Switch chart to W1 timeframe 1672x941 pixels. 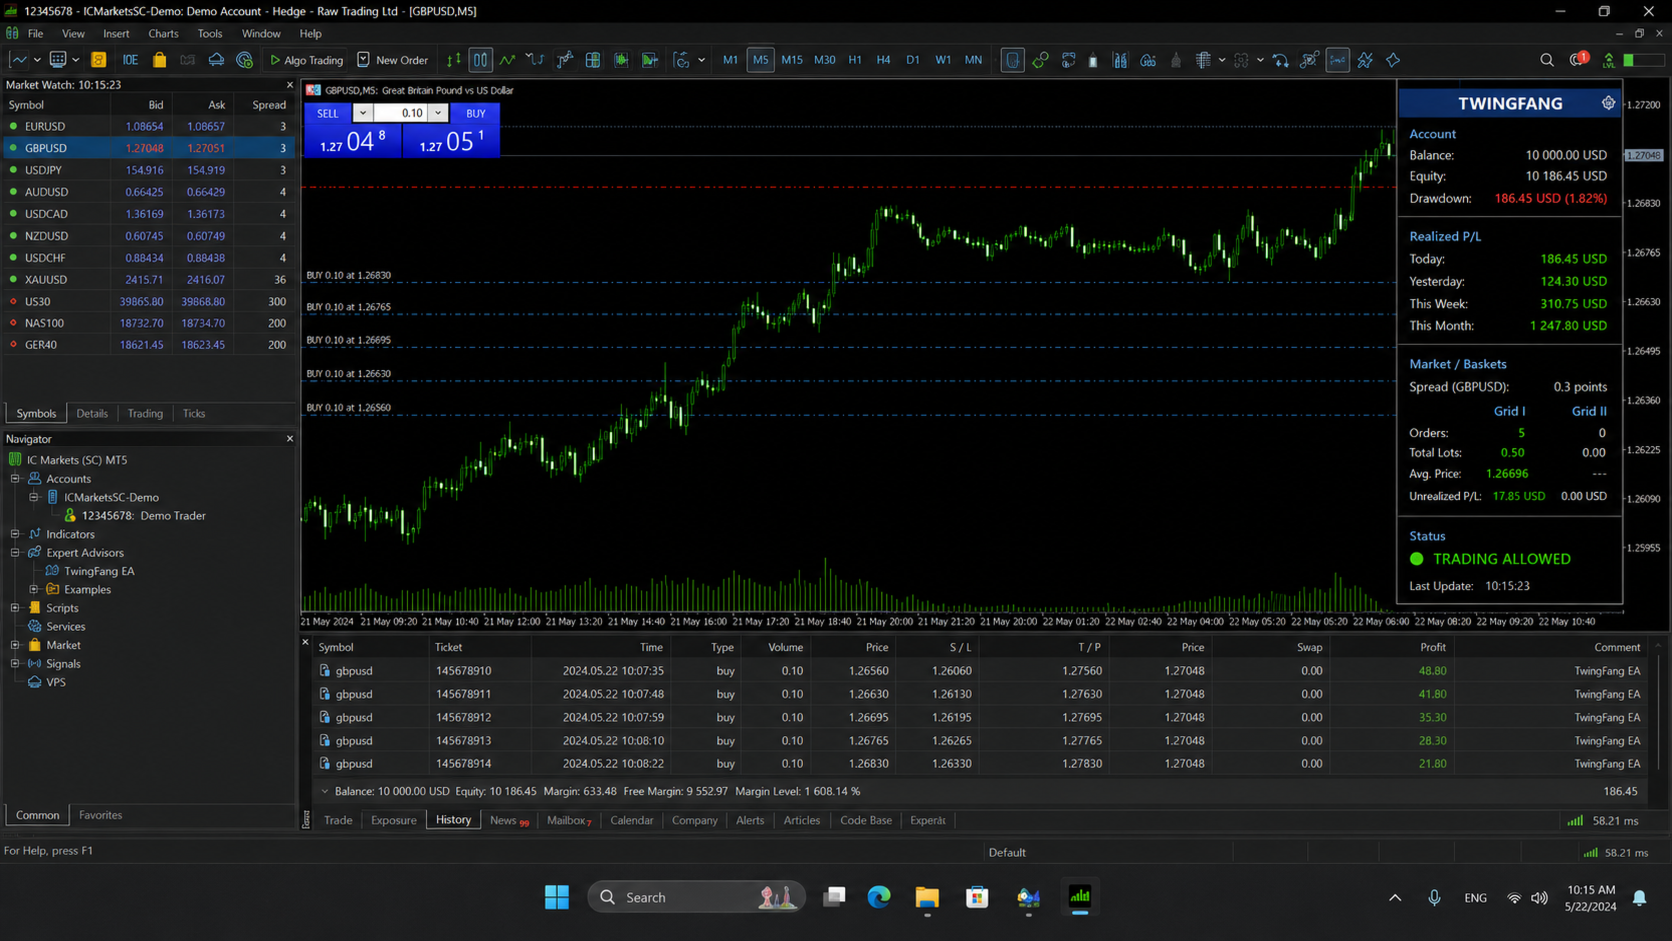click(x=943, y=60)
